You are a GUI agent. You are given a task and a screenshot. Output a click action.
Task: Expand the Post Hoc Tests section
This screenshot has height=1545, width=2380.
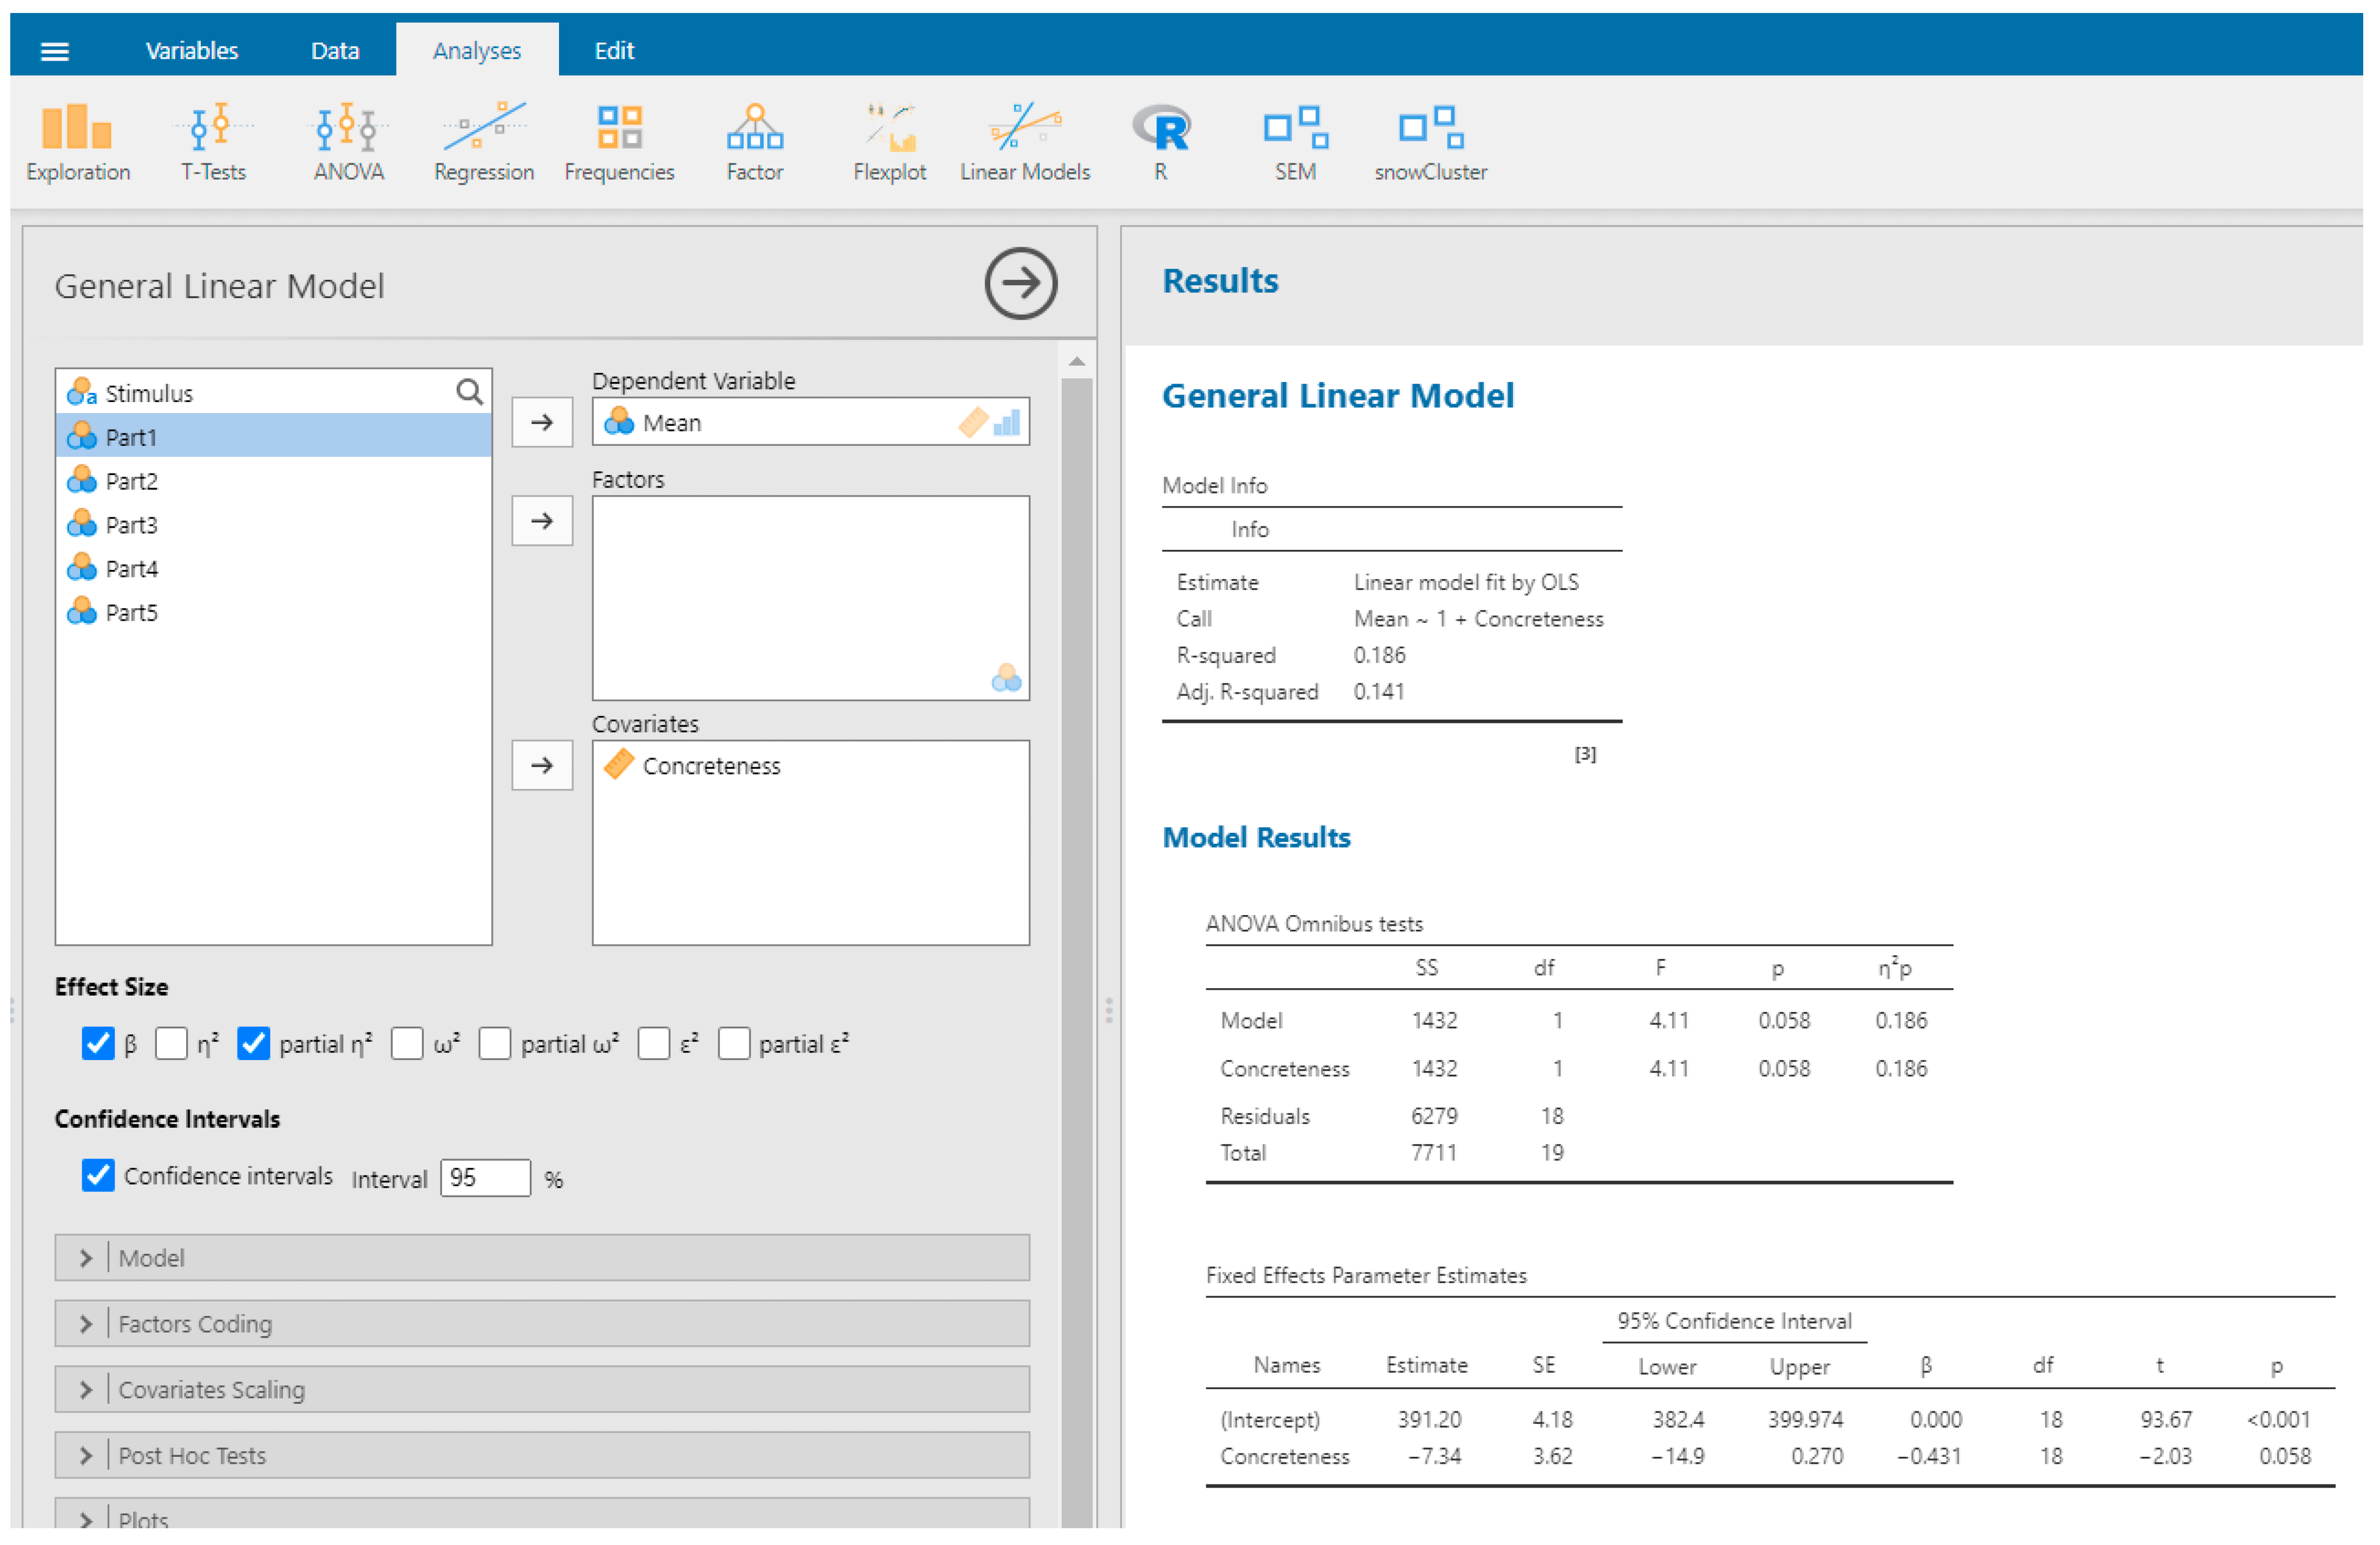tap(541, 1455)
